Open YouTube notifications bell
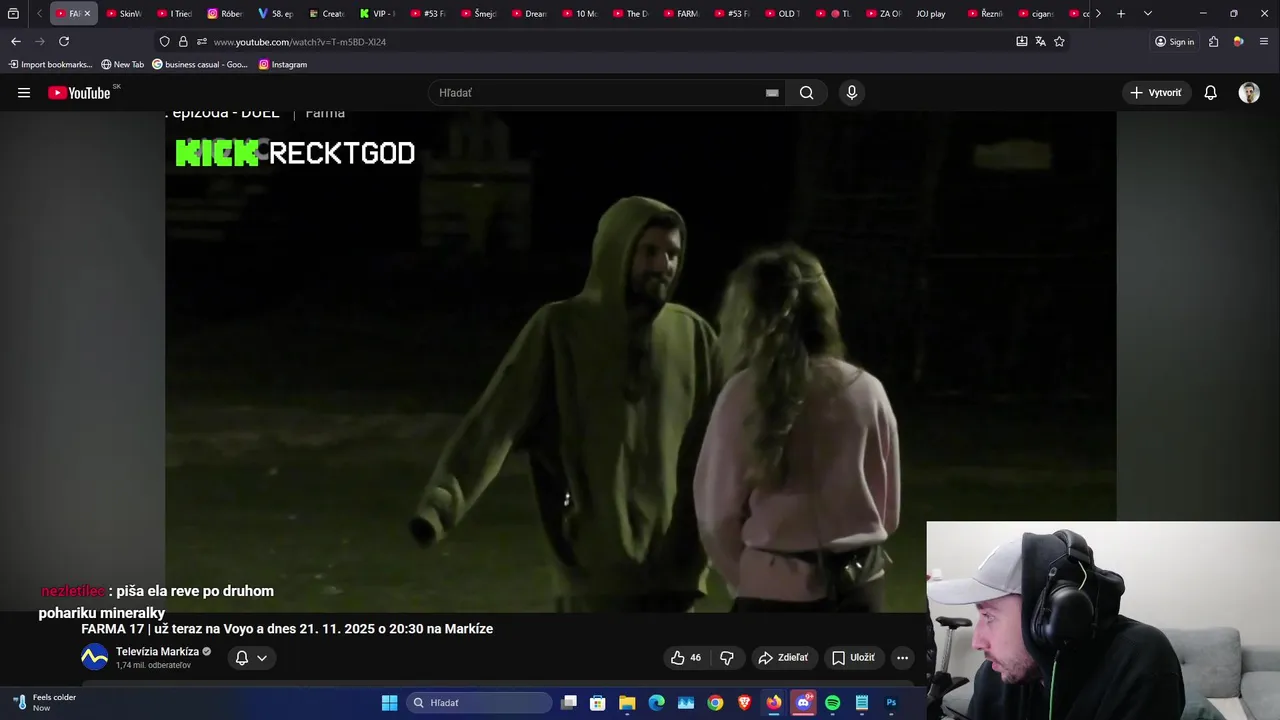This screenshot has height=720, width=1280. point(1210,93)
